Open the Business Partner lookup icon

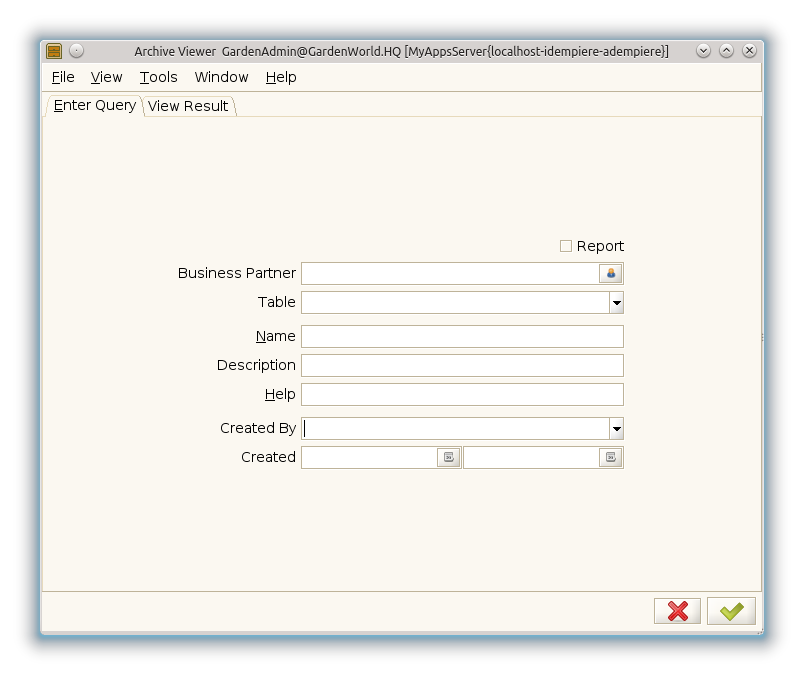(x=611, y=273)
